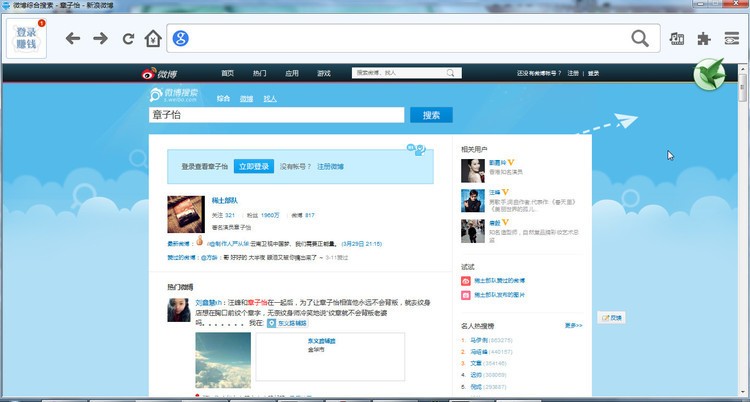Click the 微博 817 count
This screenshot has height=402, width=750.
303,215
